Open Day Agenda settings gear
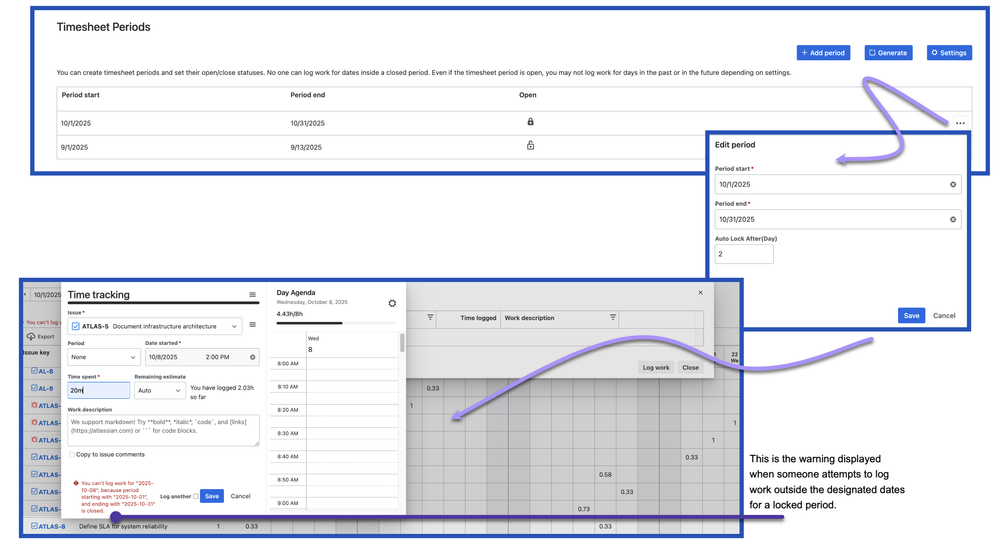Viewport: 999px width, 545px height. 392,303
